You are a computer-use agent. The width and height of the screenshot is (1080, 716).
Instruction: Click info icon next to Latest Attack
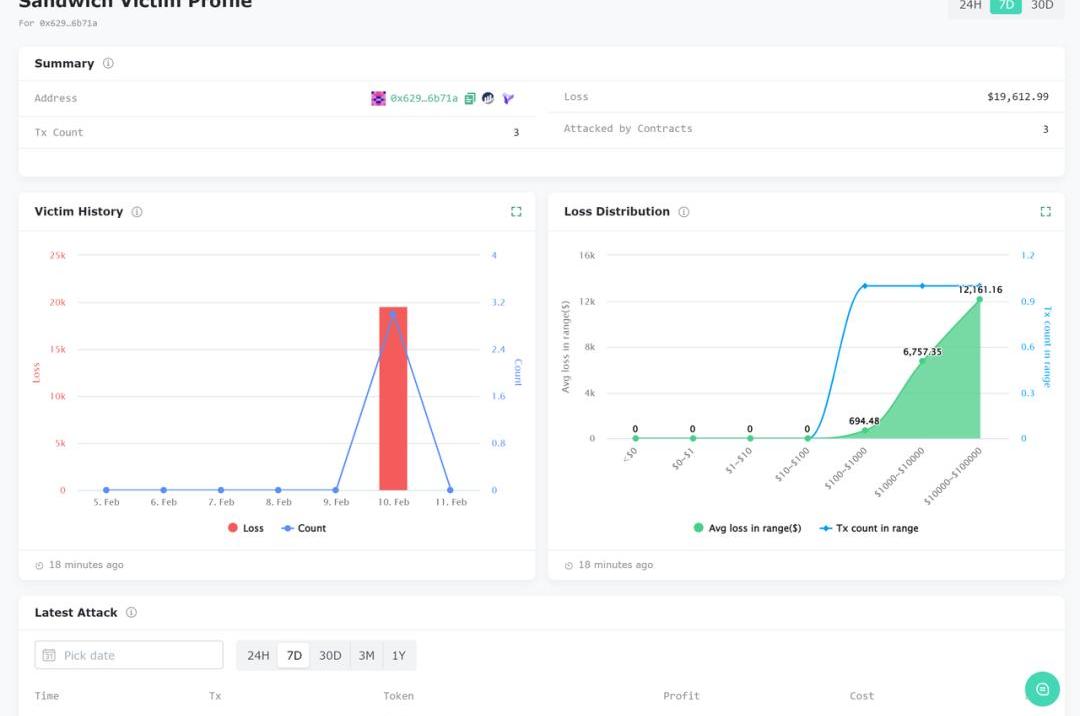point(131,612)
